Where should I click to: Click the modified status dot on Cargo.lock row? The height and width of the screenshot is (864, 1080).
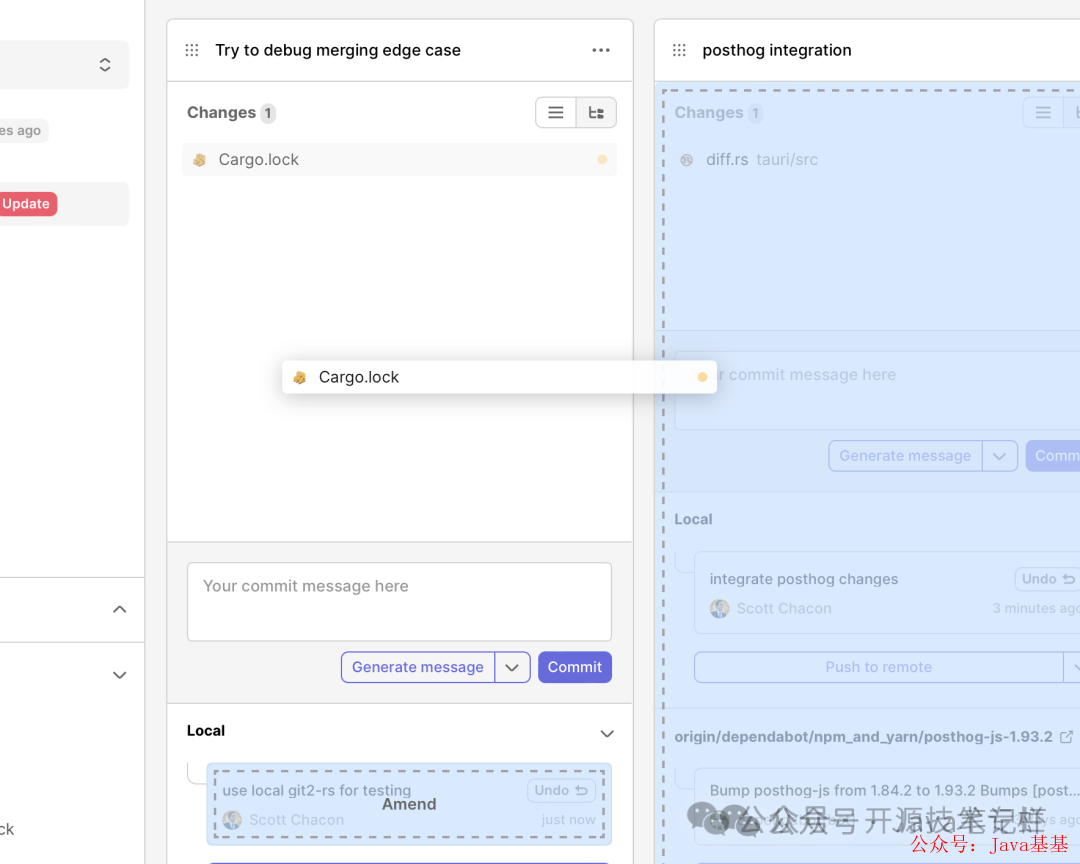click(x=602, y=160)
